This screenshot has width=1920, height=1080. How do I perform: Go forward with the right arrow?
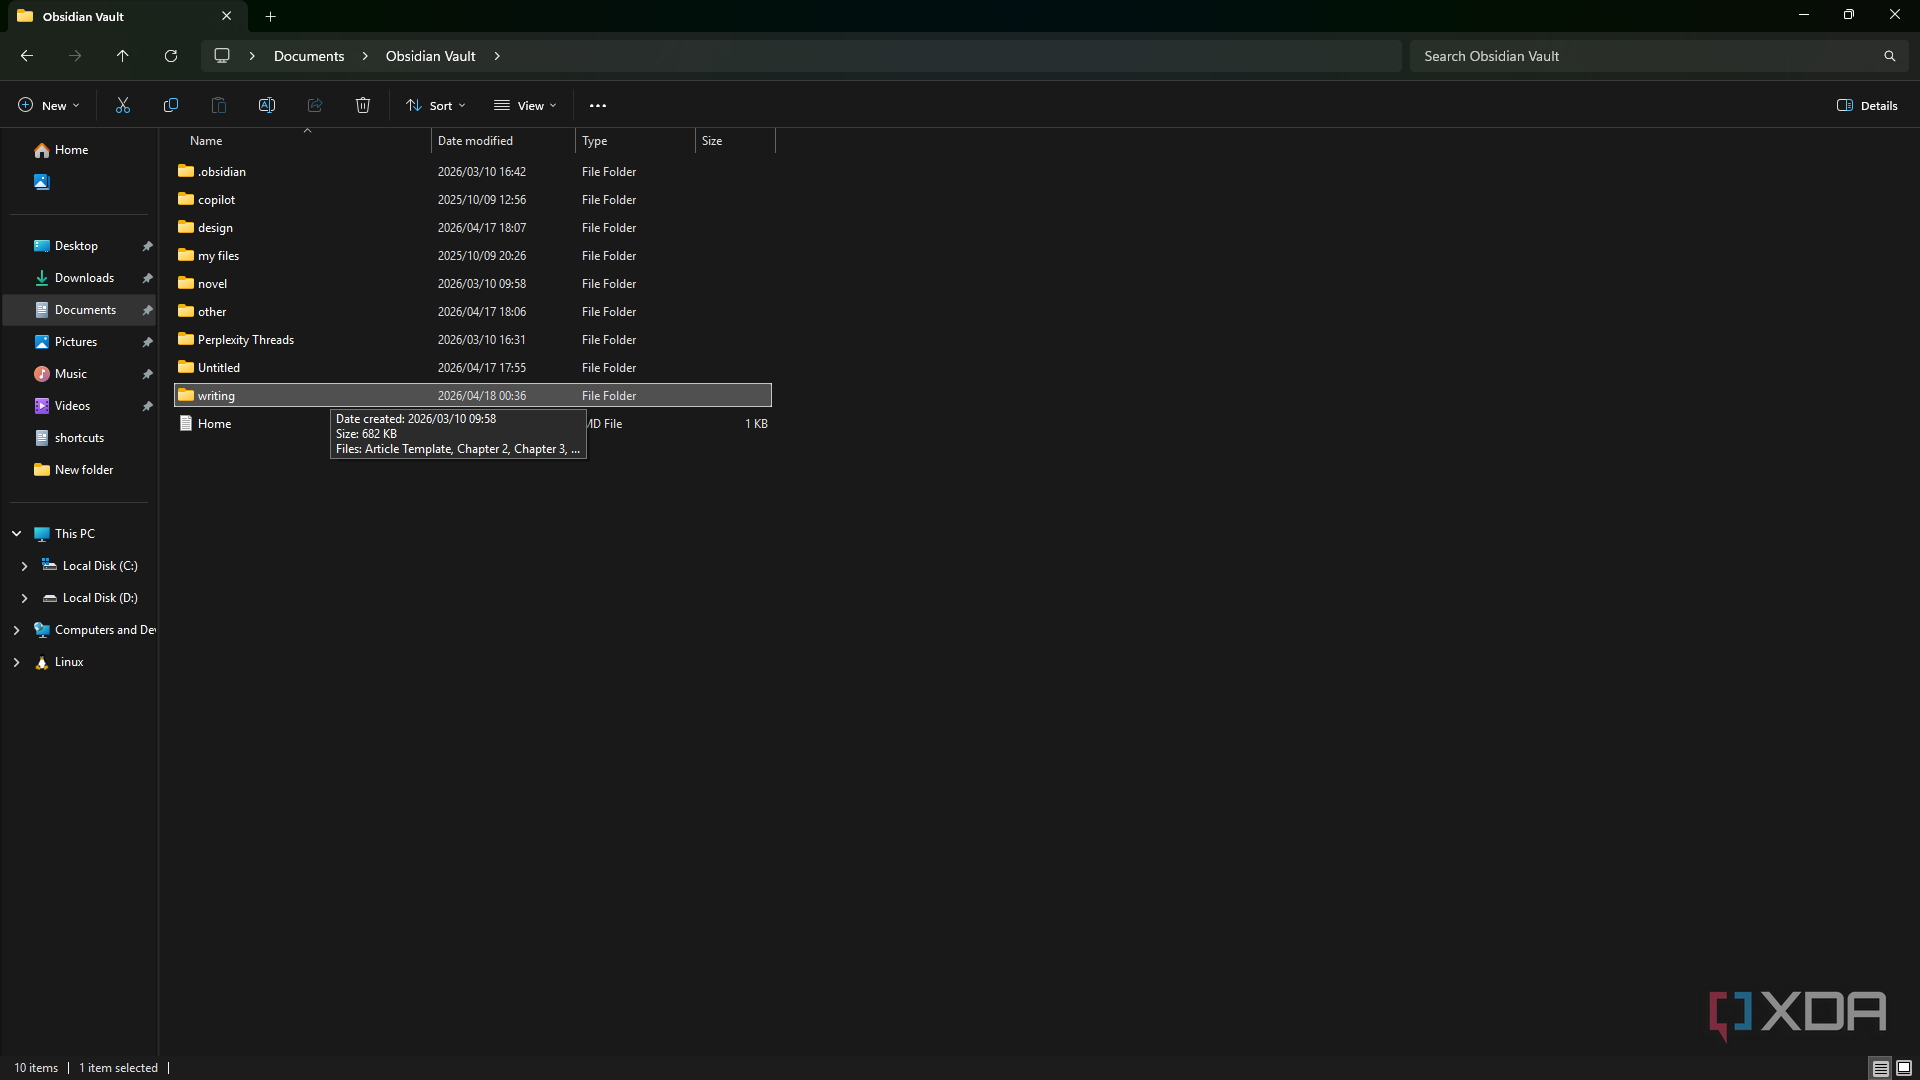point(75,56)
